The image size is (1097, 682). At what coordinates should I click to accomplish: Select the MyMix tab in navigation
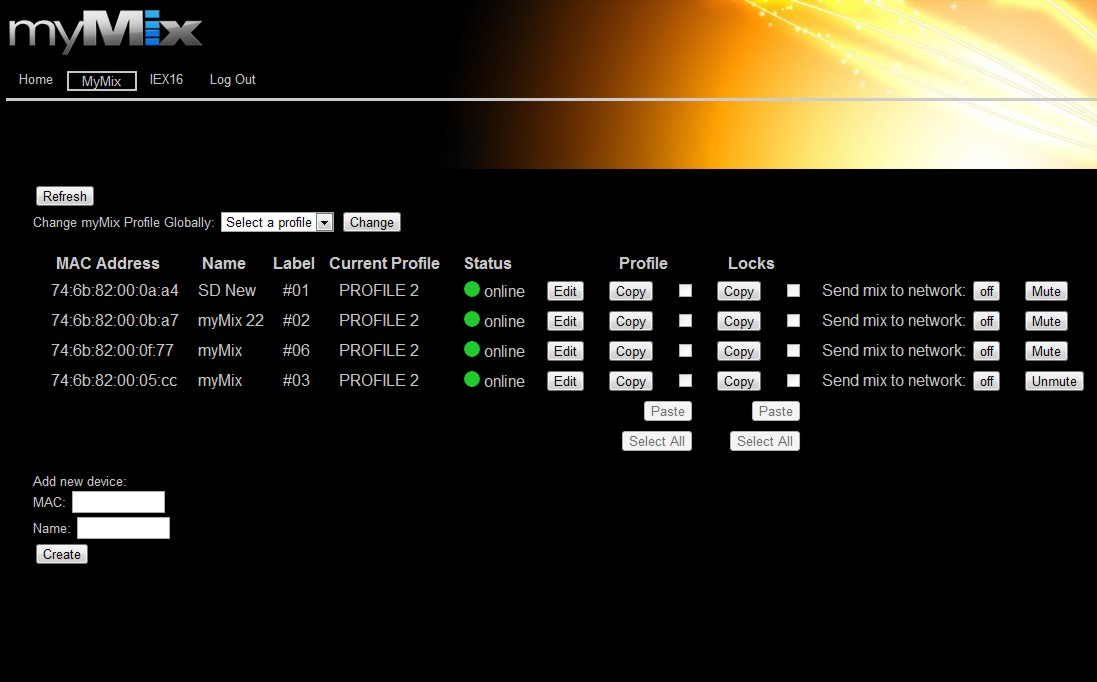click(x=102, y=82)
